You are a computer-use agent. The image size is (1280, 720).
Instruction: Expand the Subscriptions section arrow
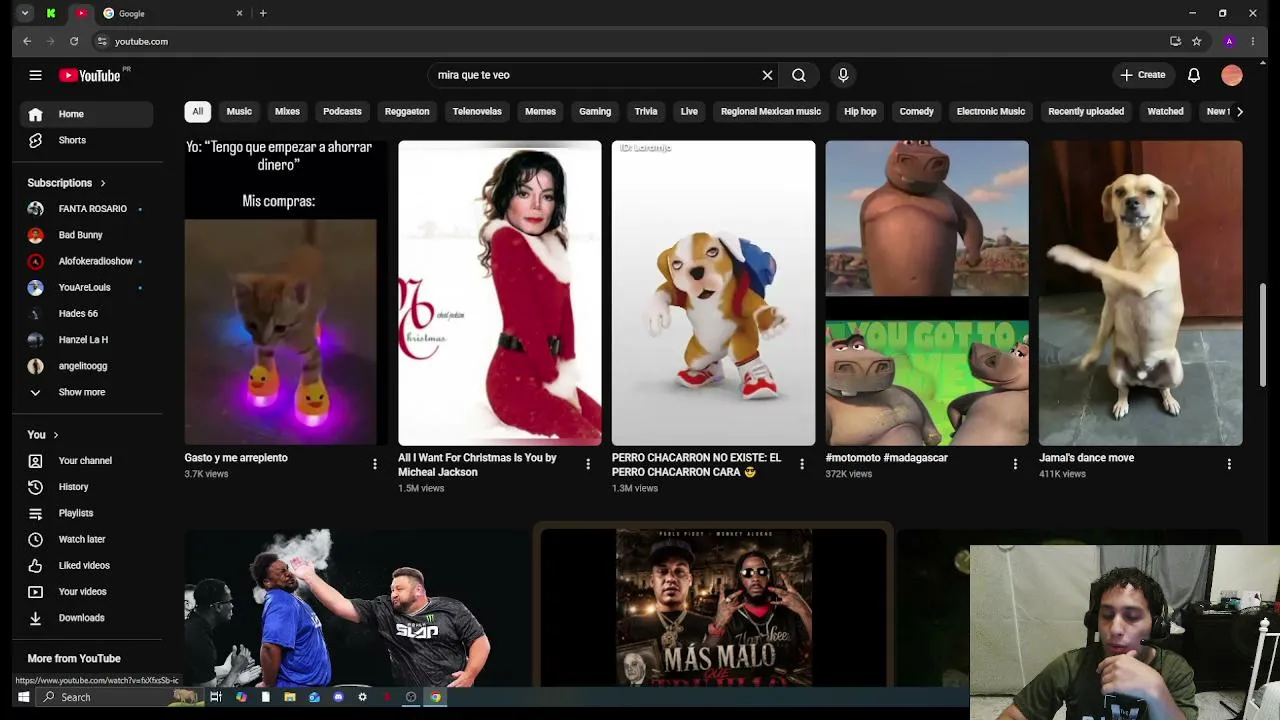102,183
